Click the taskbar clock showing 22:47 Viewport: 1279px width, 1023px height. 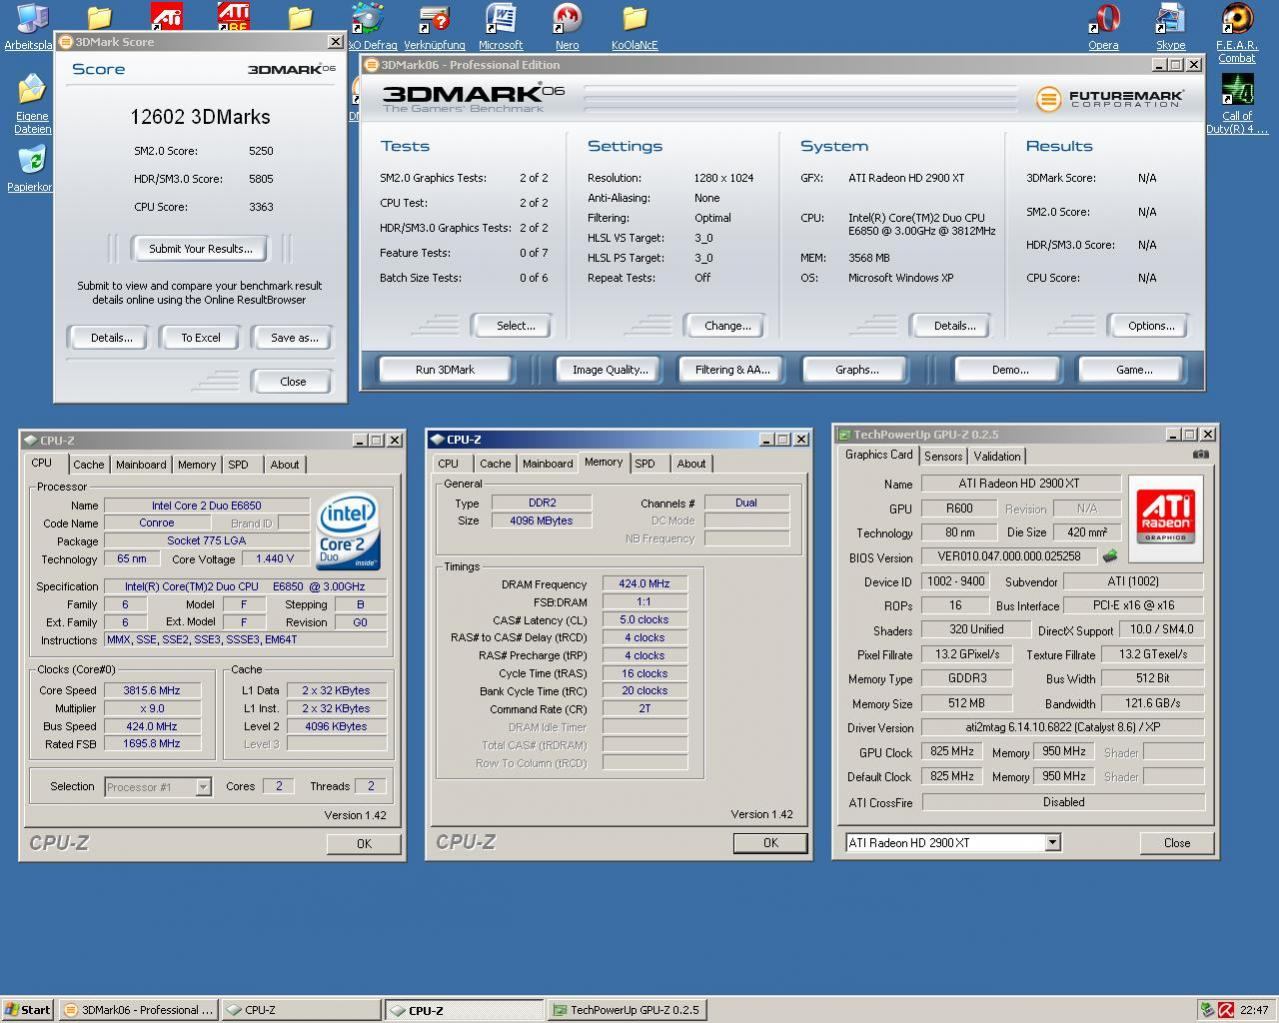(x=1254, y=1010)
